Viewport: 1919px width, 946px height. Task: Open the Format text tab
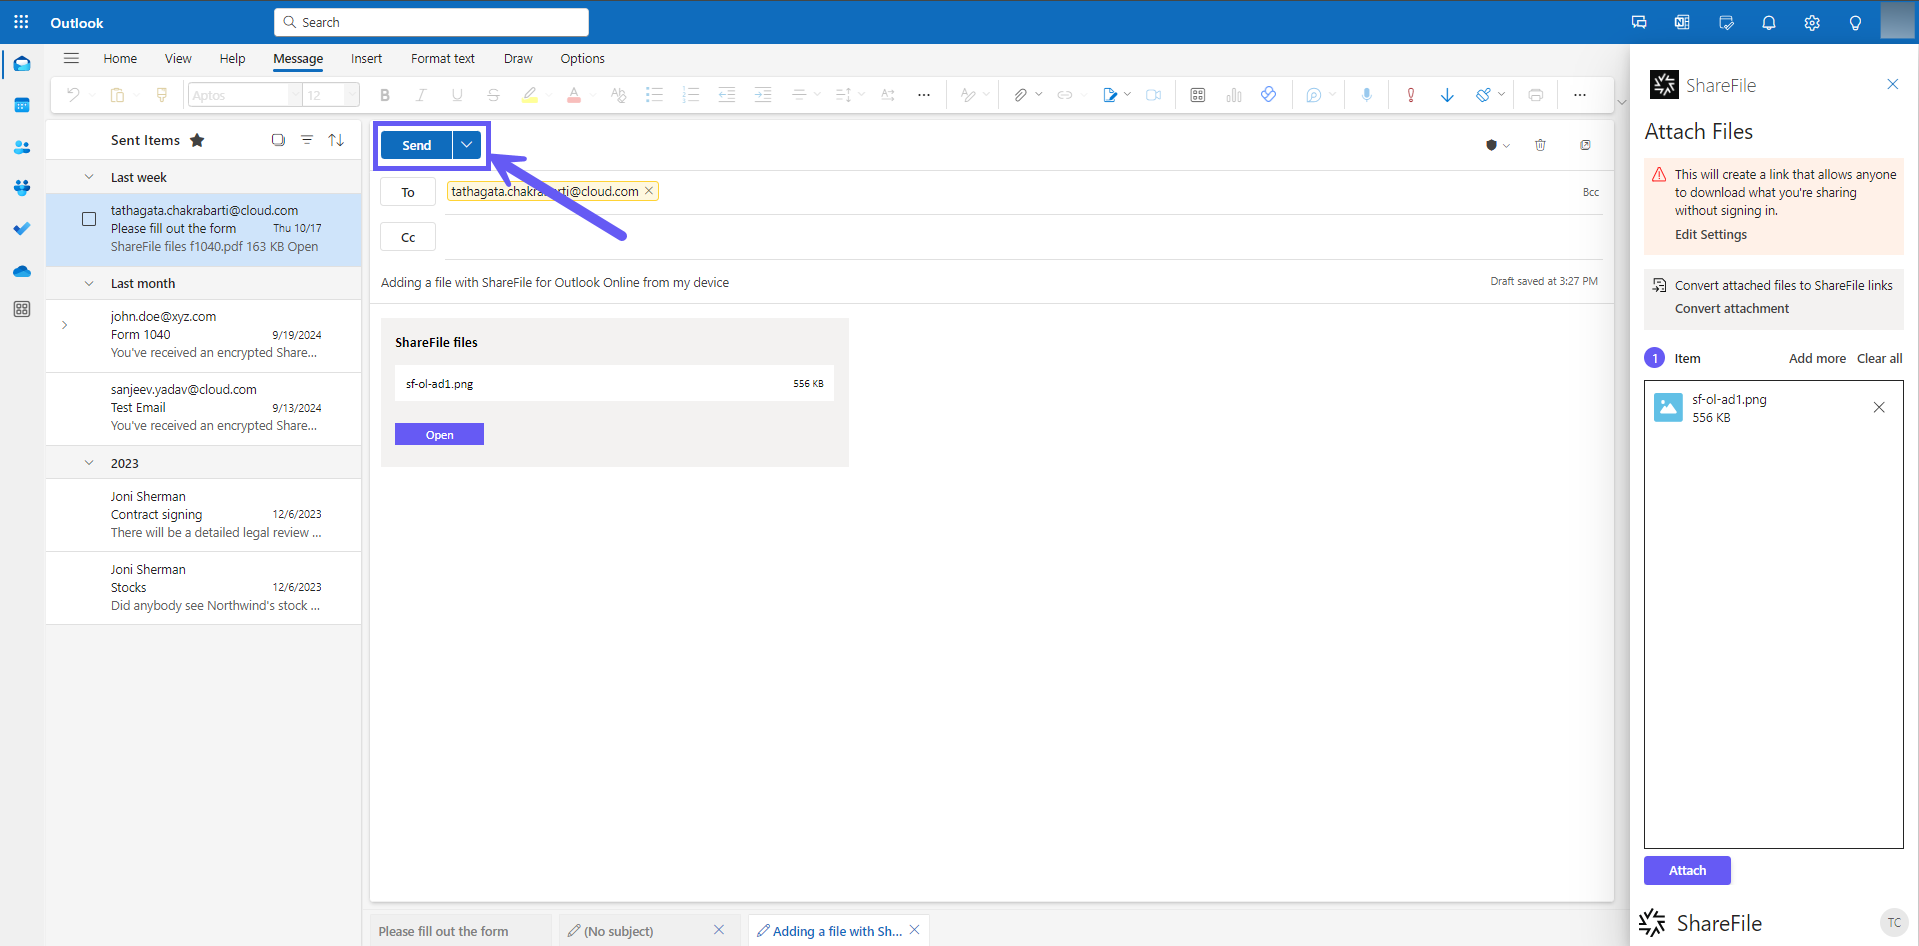point(443,58)
